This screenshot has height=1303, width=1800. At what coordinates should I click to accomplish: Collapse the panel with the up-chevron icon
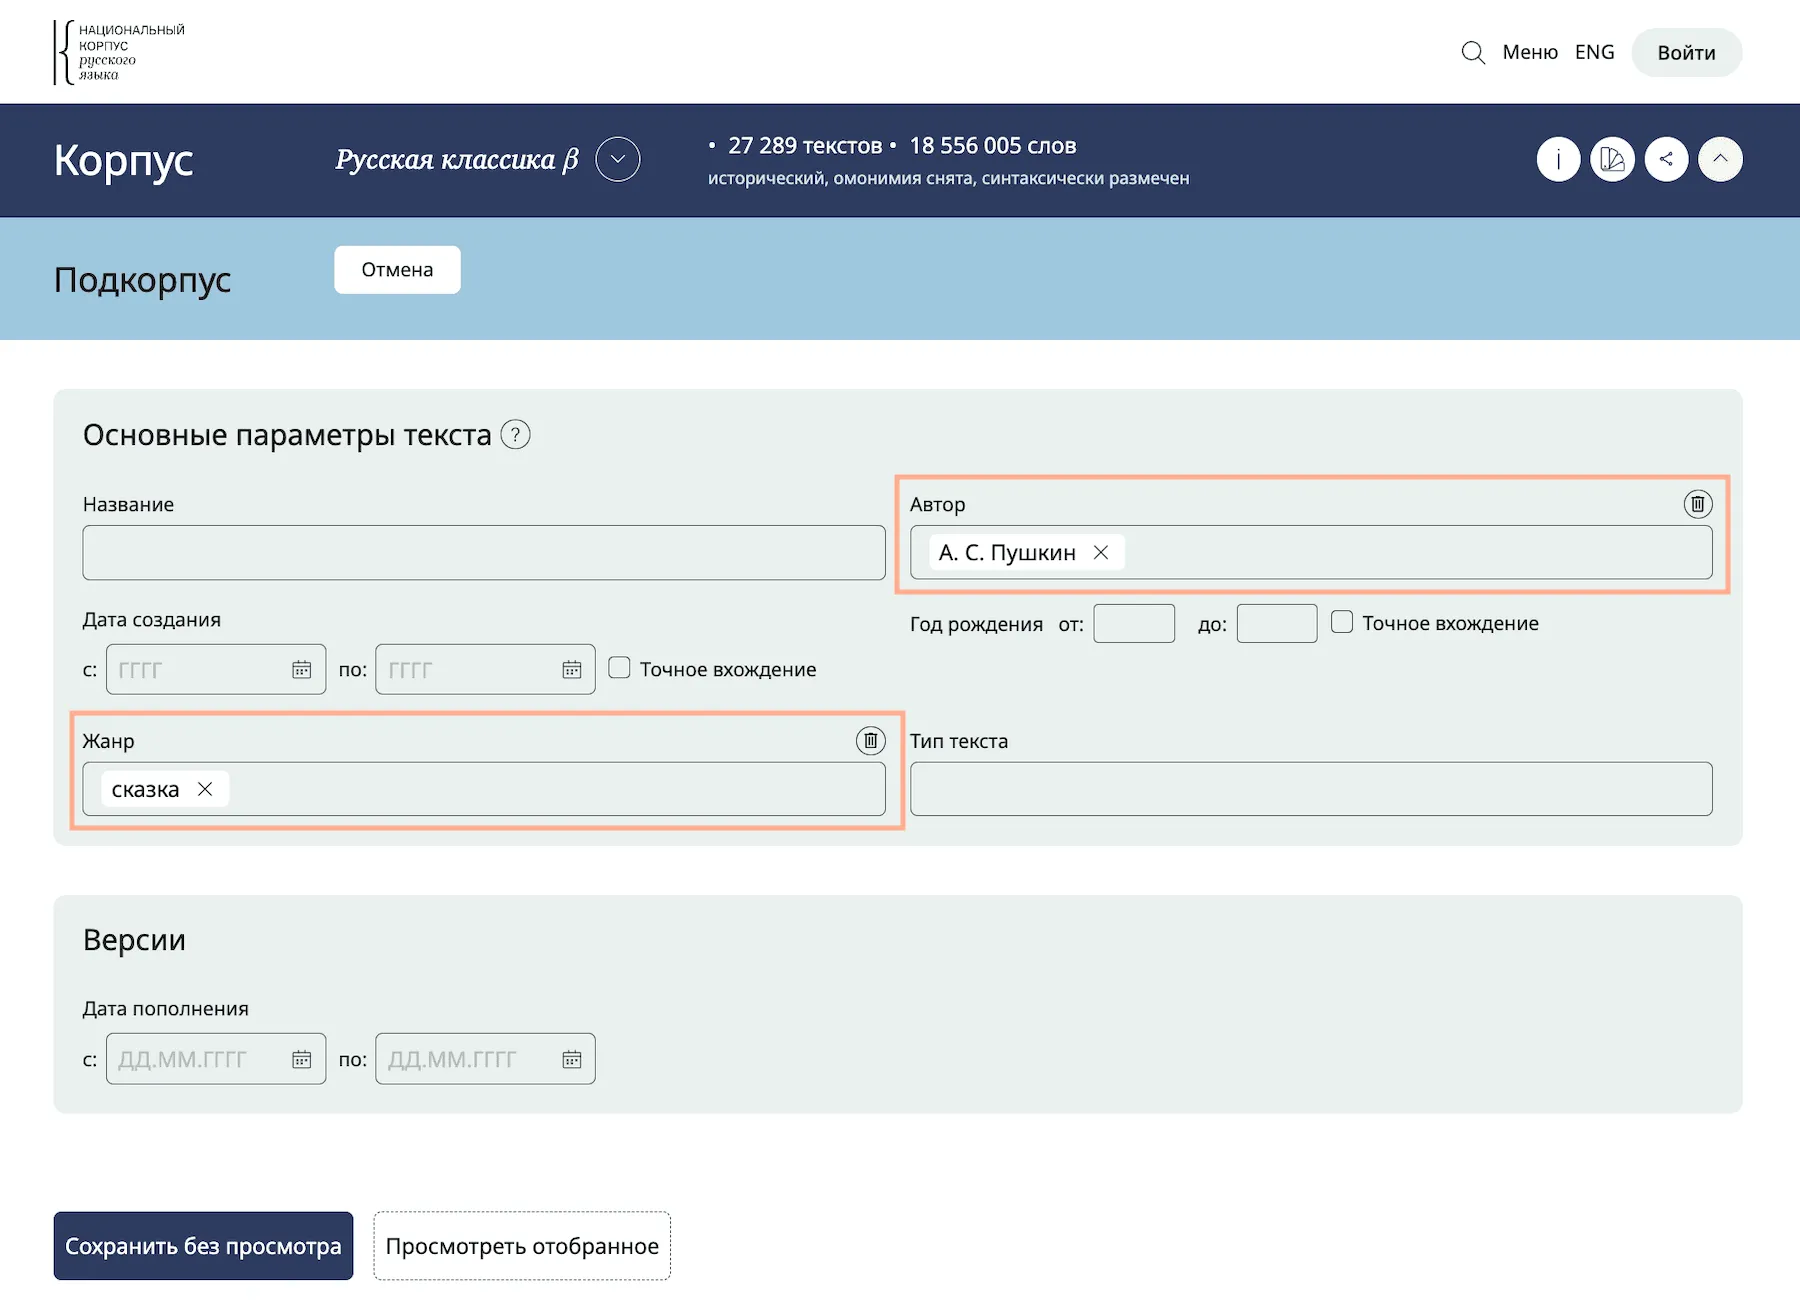coord(1720,159)
